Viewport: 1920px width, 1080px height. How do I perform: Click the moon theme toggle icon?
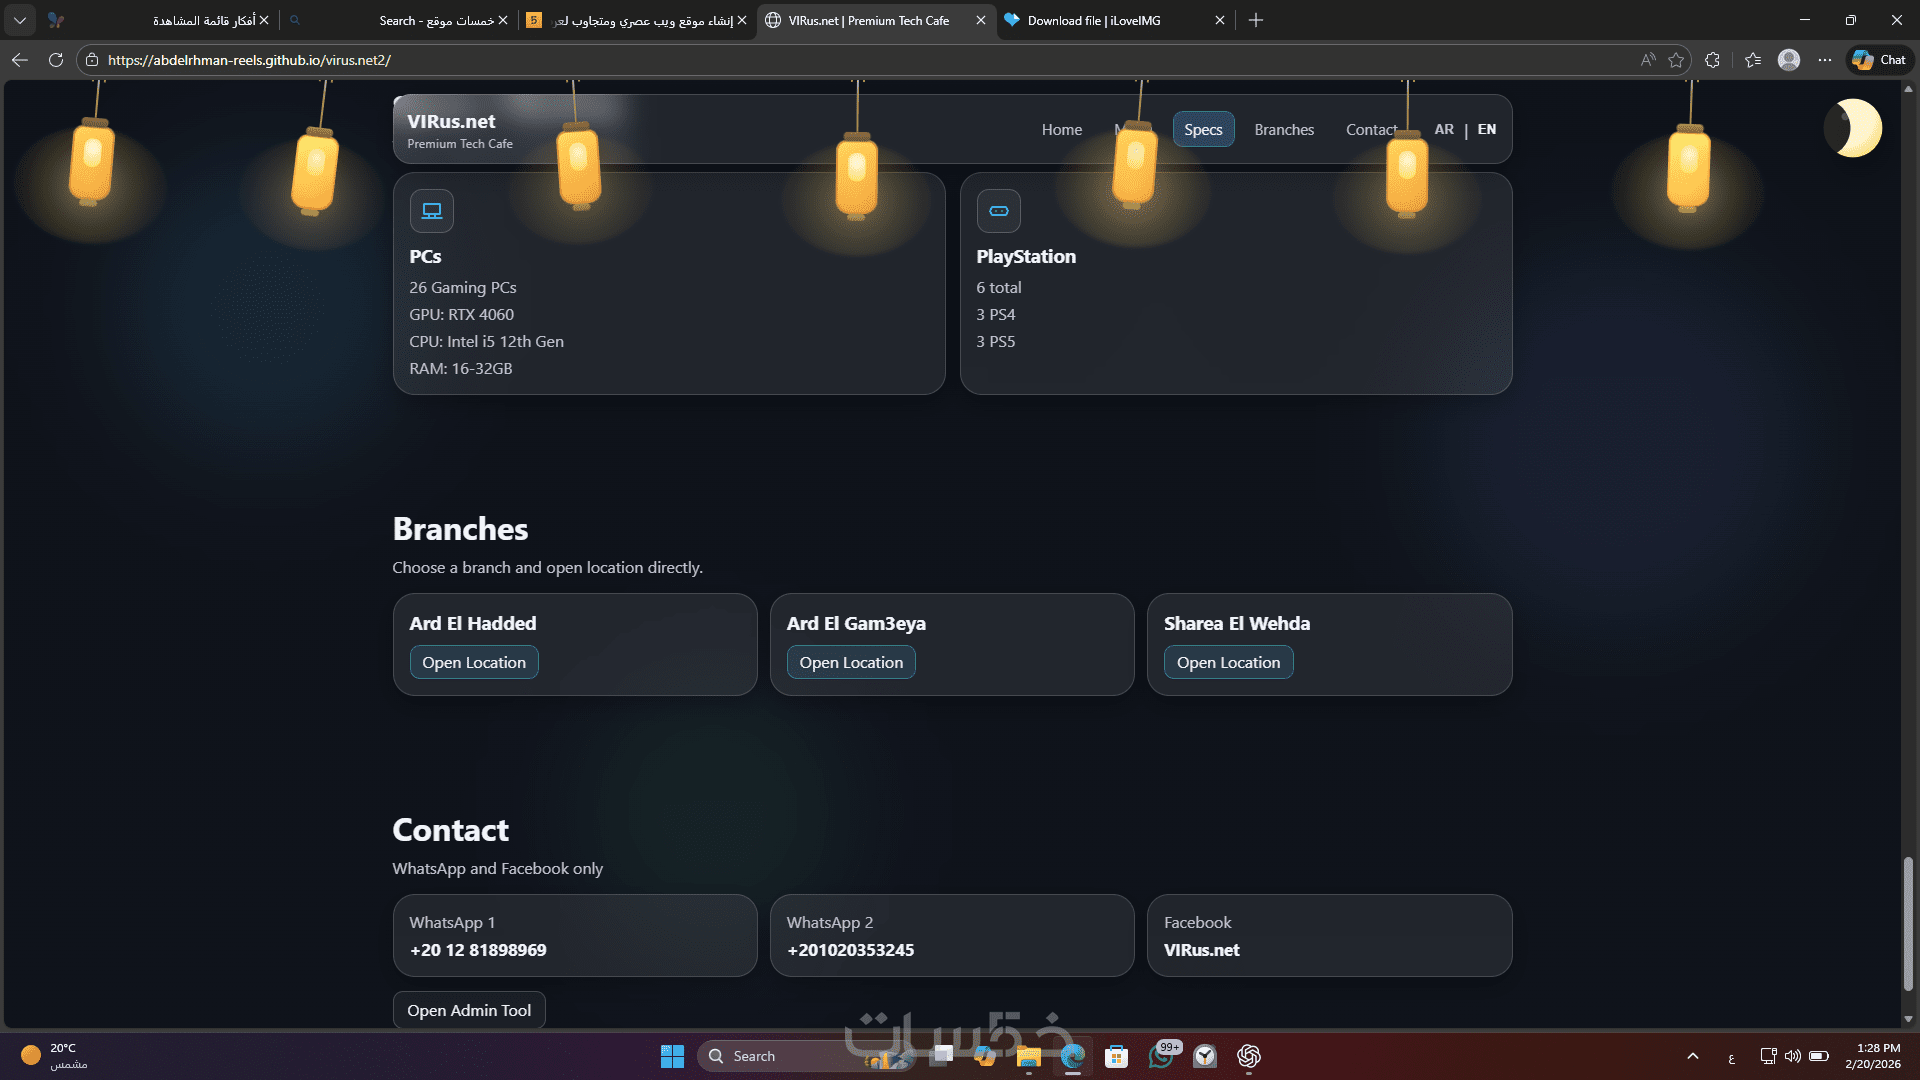click(1855, 128)
